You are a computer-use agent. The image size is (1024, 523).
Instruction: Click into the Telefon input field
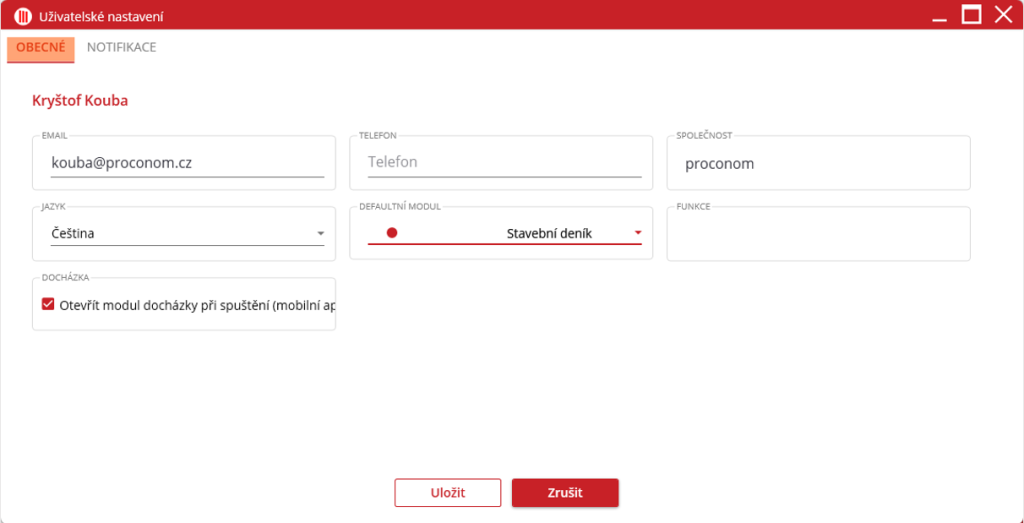(503, 162)
